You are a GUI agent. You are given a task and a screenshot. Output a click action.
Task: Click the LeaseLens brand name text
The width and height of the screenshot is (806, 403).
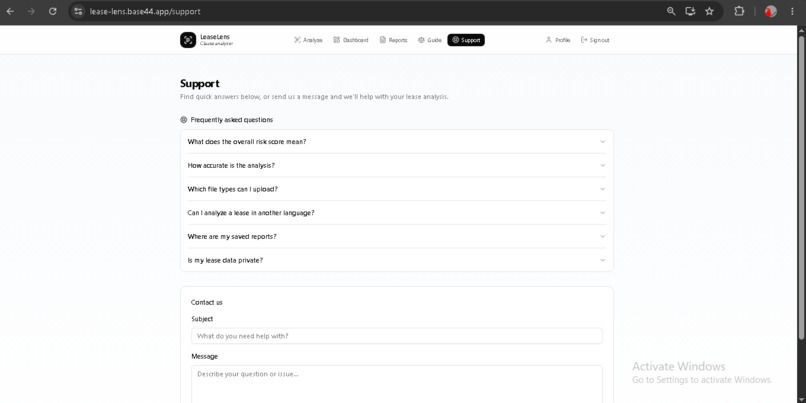pos(215,36)
